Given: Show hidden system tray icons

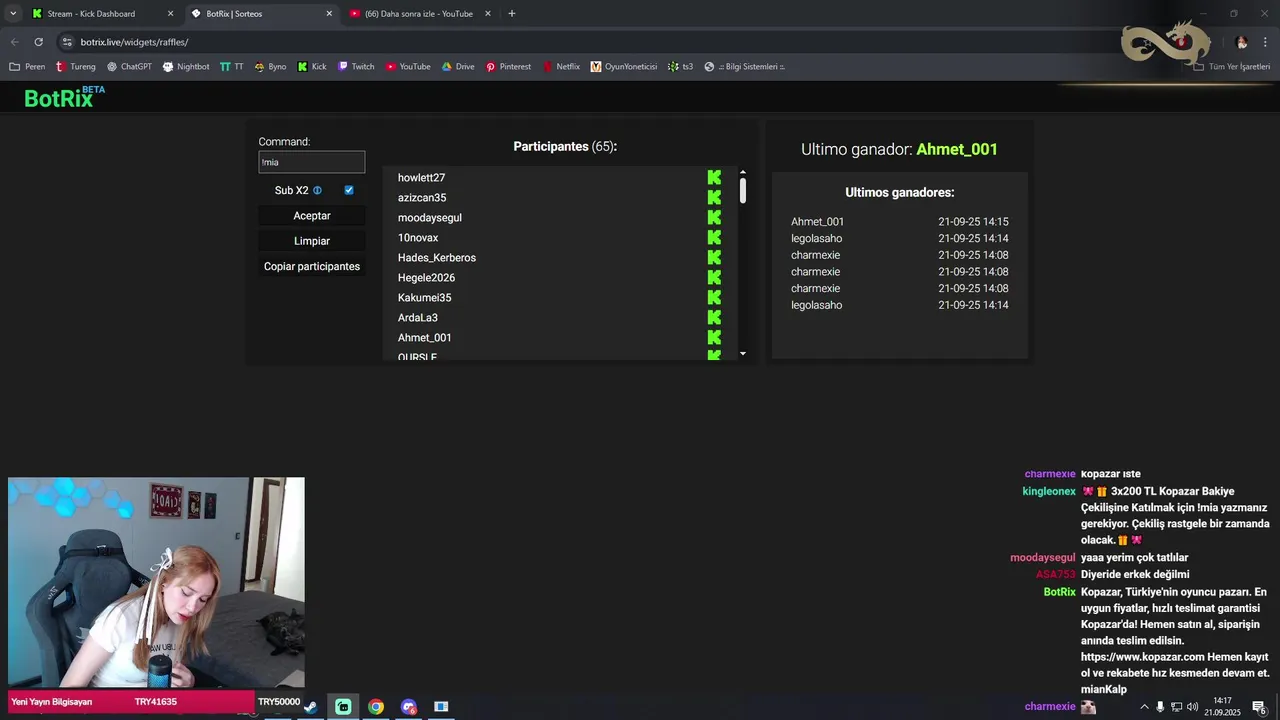Looking at the screenshot, I should pos(1144,707).
